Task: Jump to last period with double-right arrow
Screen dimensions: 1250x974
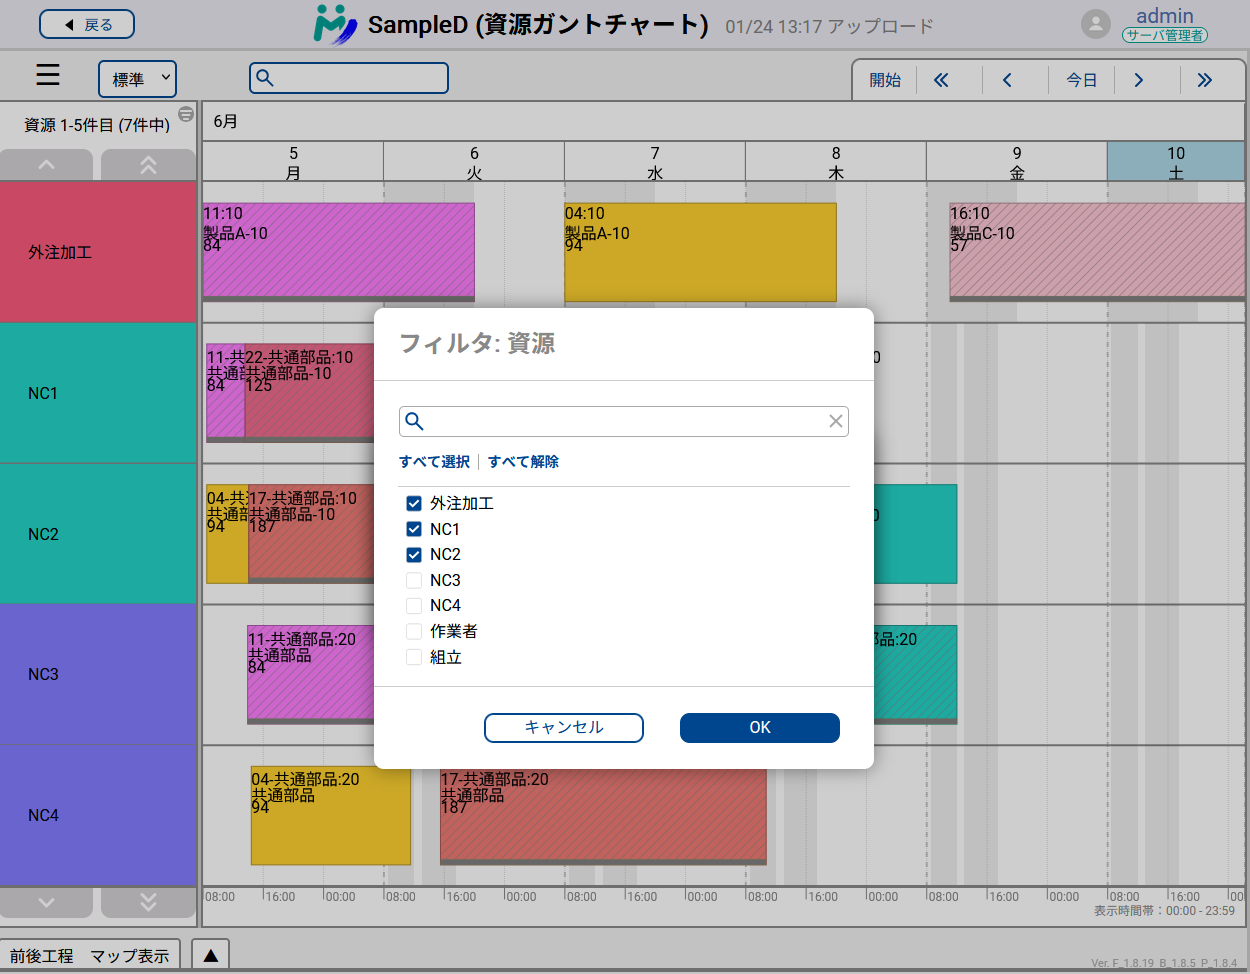Action: point(1204,80)
